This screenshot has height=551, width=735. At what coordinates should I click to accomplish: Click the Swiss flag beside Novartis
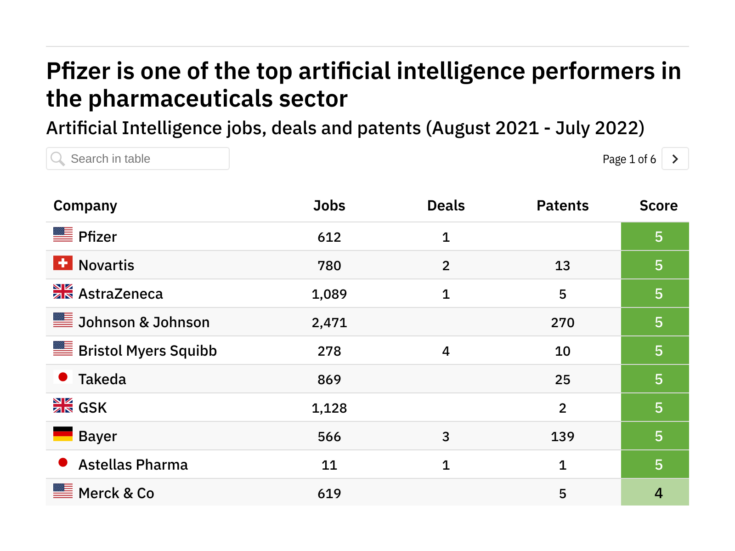63,264
